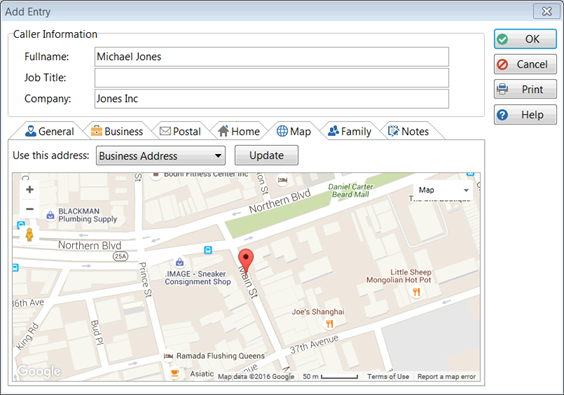Click the red location pin on Main St

tap(246, 261)
